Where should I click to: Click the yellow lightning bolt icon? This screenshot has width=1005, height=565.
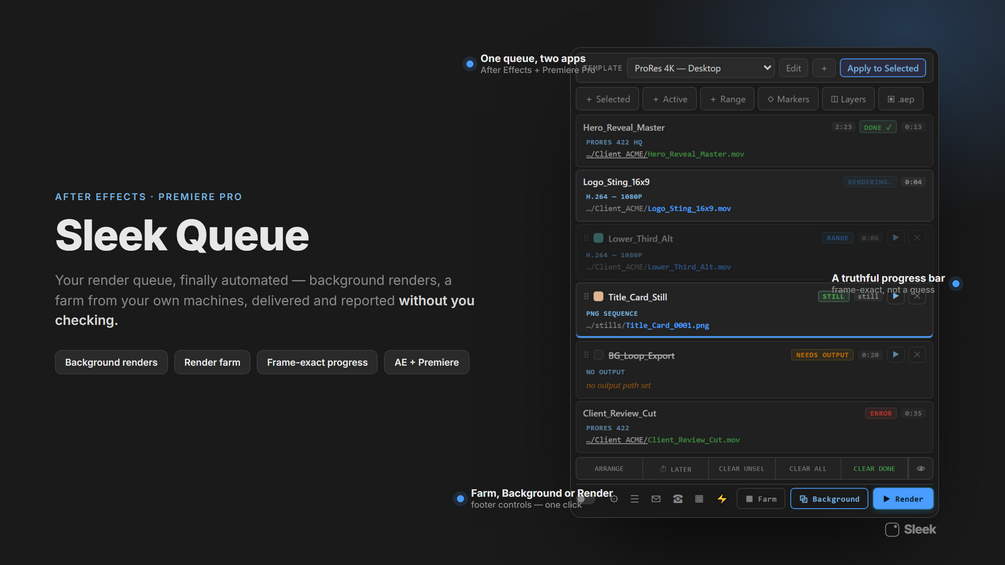point(722,499)
